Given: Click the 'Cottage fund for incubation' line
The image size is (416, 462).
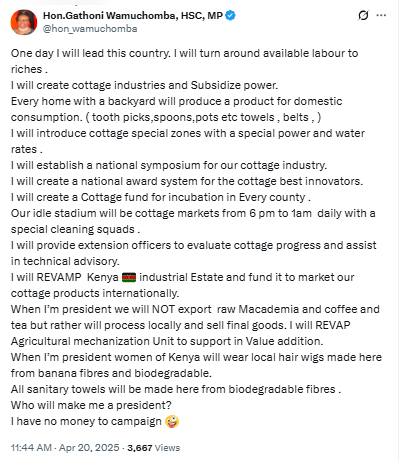Looking at the screenshot, I should pos(161,197).
